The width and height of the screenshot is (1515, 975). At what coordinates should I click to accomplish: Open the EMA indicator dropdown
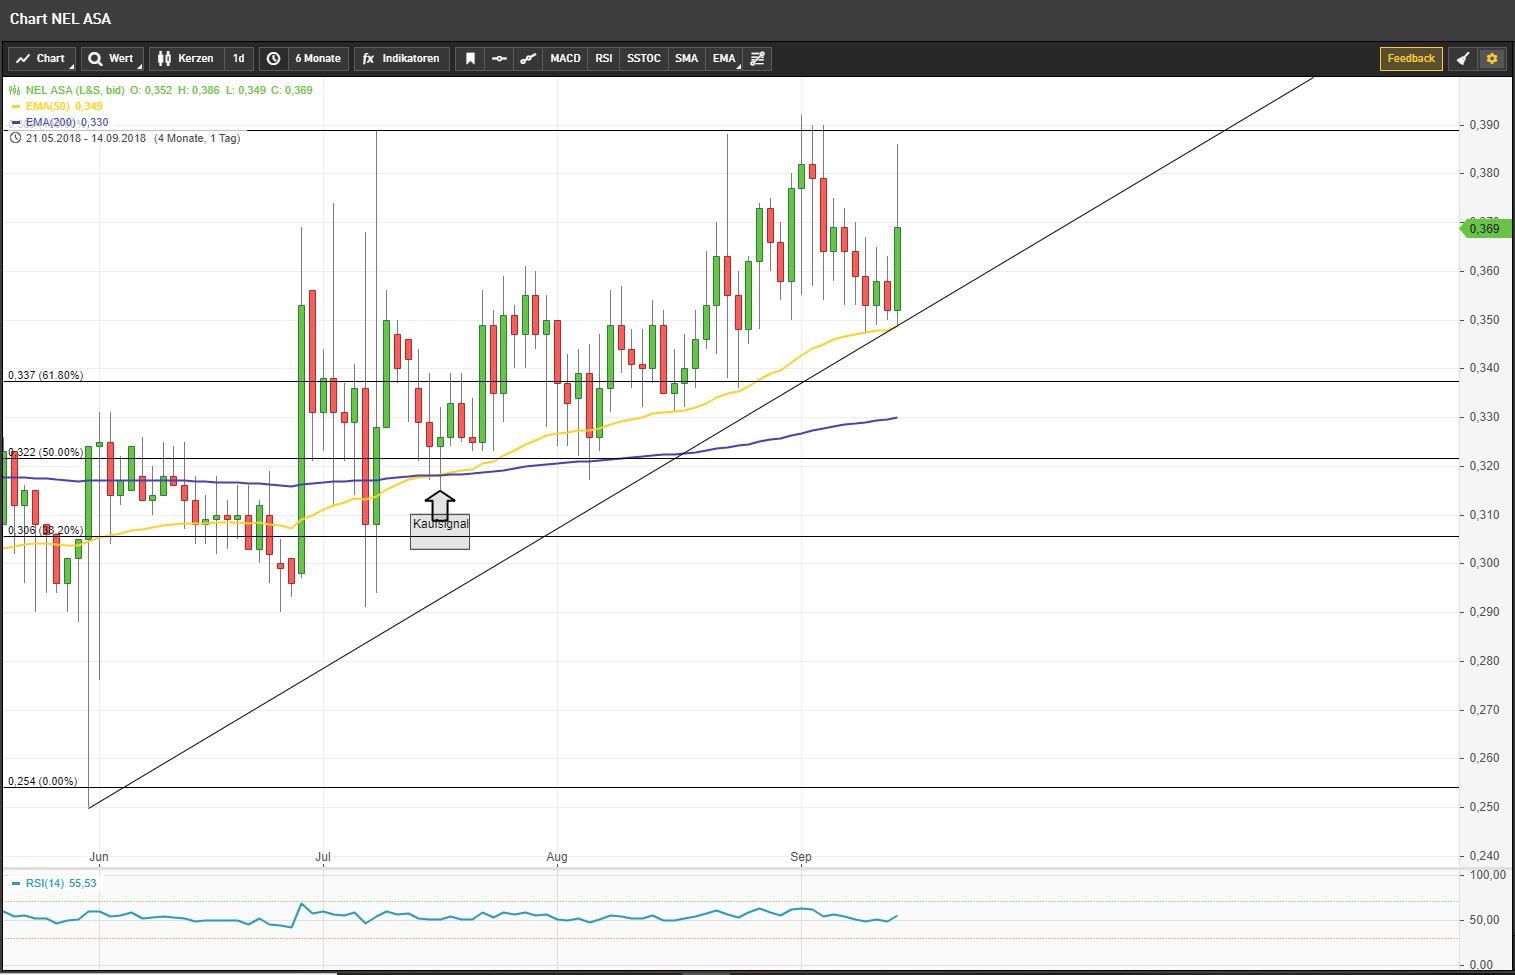(x=724, y=59)
